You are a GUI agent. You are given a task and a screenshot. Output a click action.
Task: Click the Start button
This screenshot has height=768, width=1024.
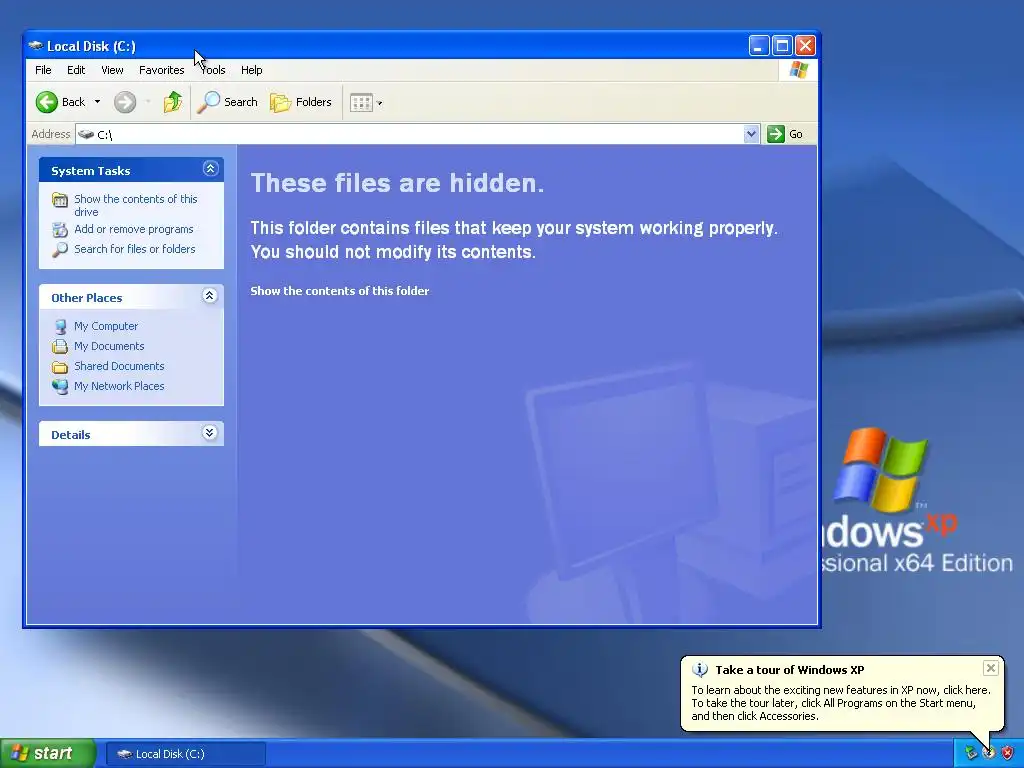pyautogui.click(x=47, y=754)
